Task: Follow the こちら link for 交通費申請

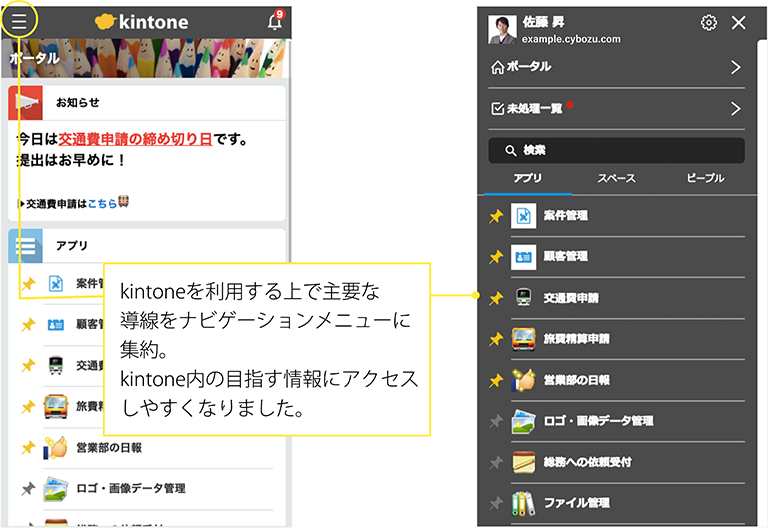Action: coord(102,204)
